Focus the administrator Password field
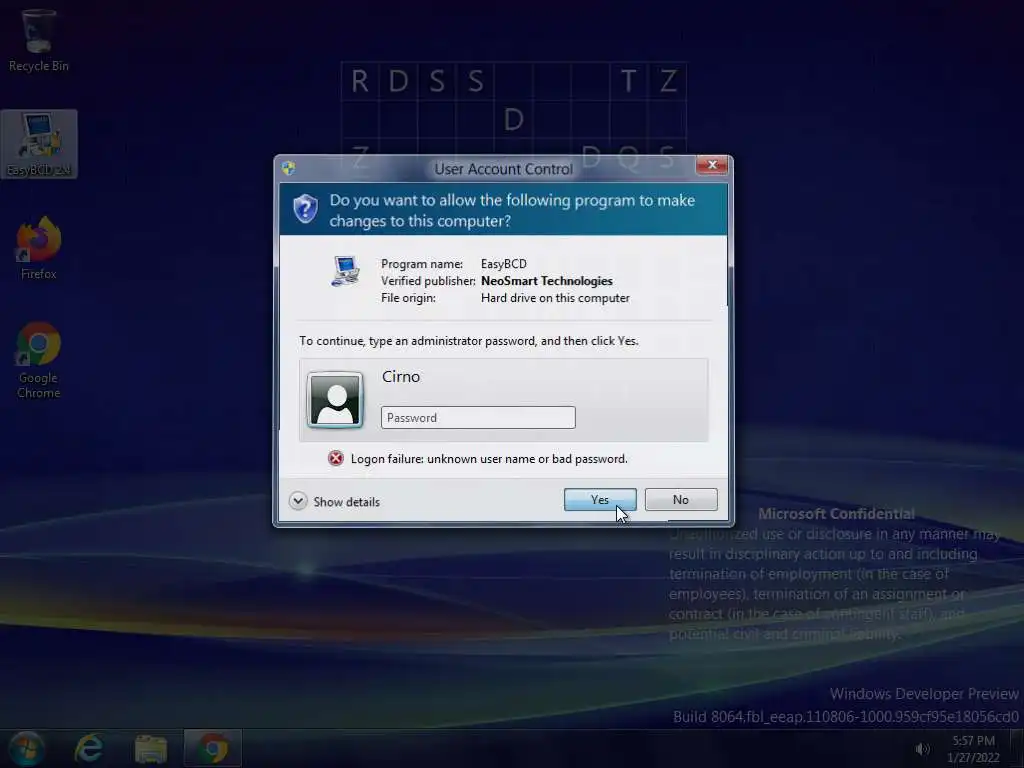The image size is (1024, 768). click(x=478, y=418)
